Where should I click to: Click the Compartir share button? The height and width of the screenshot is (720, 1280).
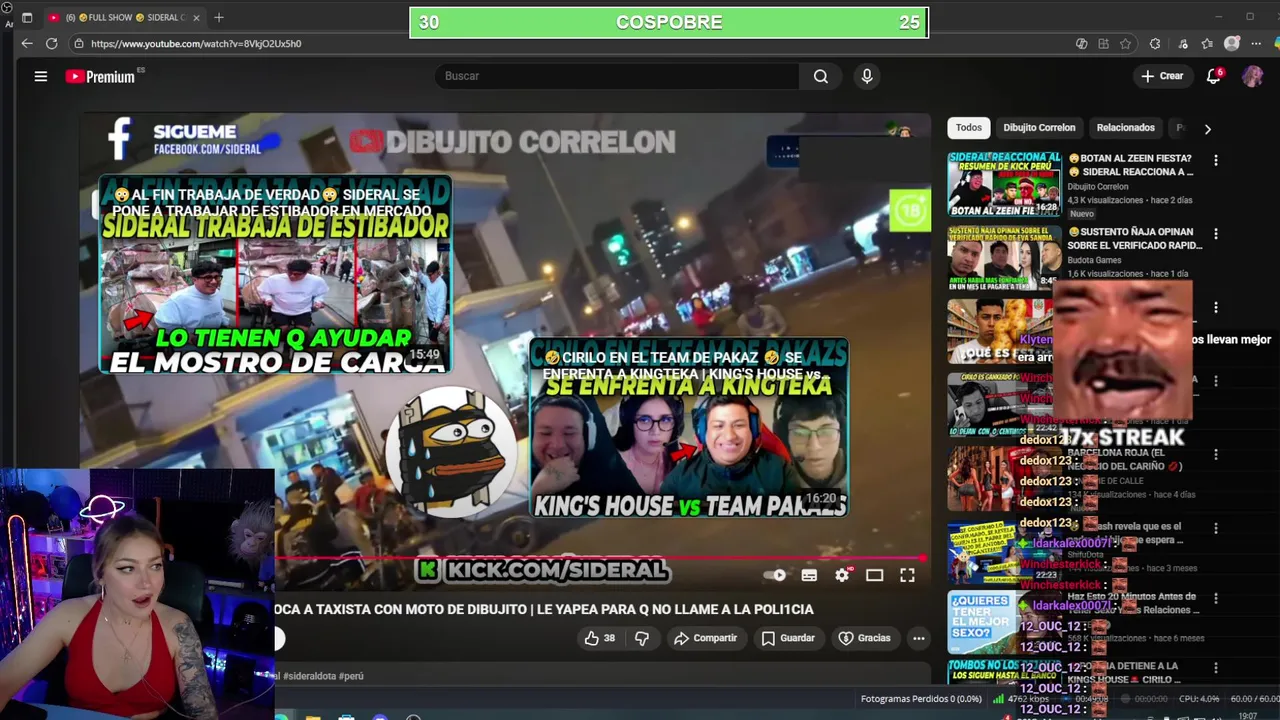pos(705,638)
